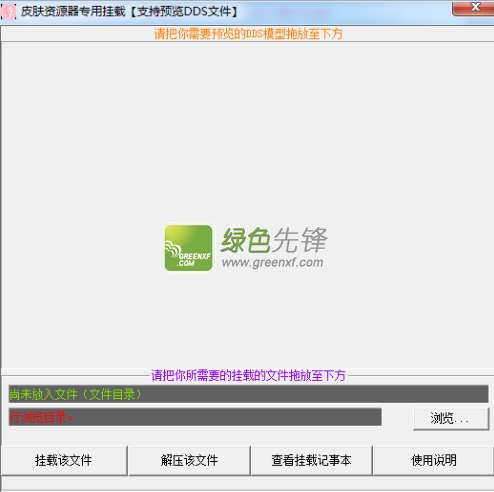Click blank gap between directory field and 浏览
Screen dimensions: 494x492
pyautogui.click(x=397, y=417)
